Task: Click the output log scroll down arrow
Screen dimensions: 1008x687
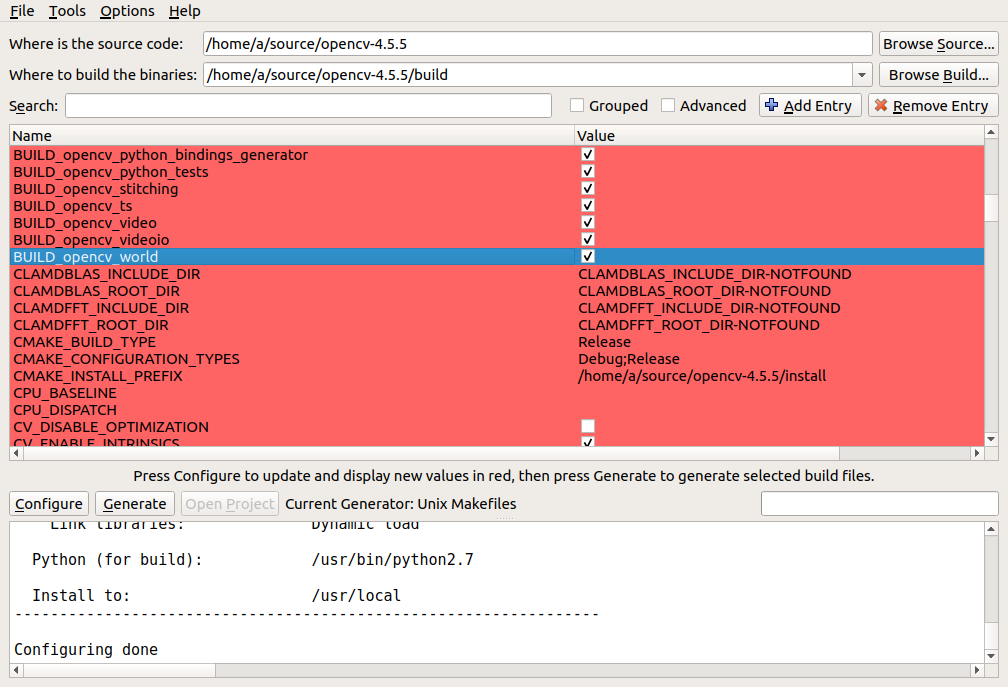Action: coord(991,656)
